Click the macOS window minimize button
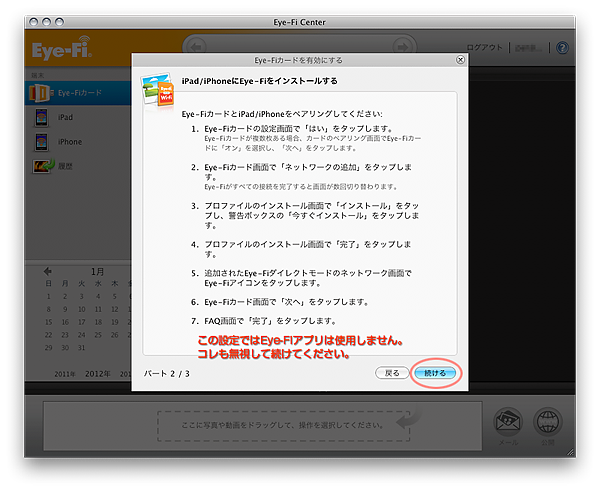600x491 pixels. 46,22
